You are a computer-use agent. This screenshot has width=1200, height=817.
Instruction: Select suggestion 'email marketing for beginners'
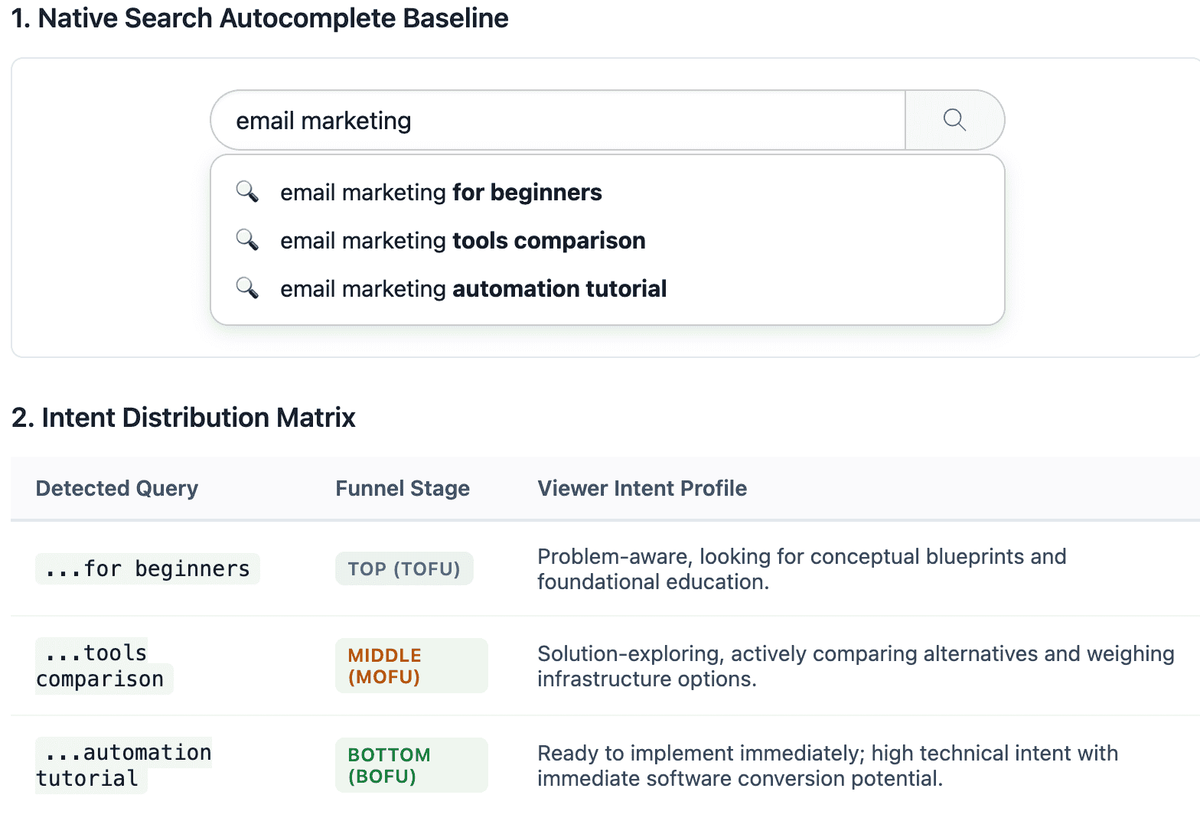tap(607, 192)
